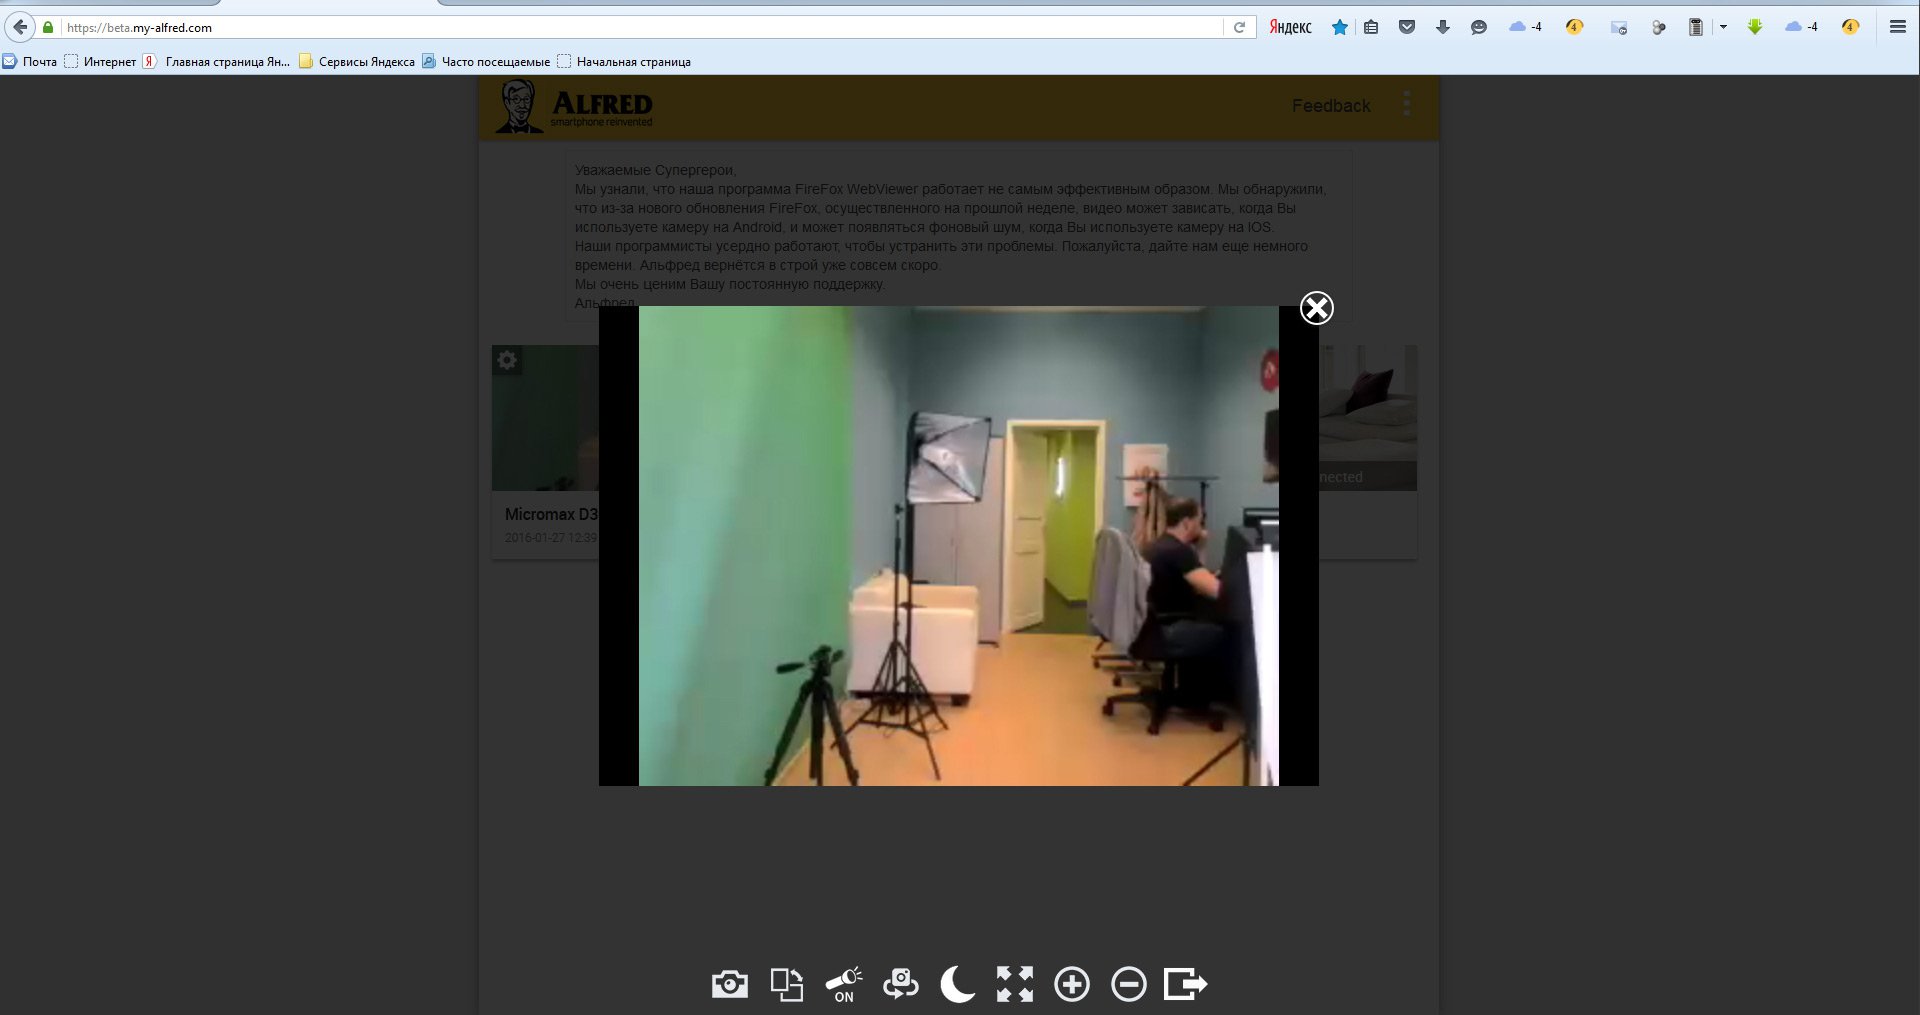Image resolution: width=1920 pixels, height=1015 pixels.
Task: Switch between front and rear camera
Action: pyautogui.click(x=901, y=985)
